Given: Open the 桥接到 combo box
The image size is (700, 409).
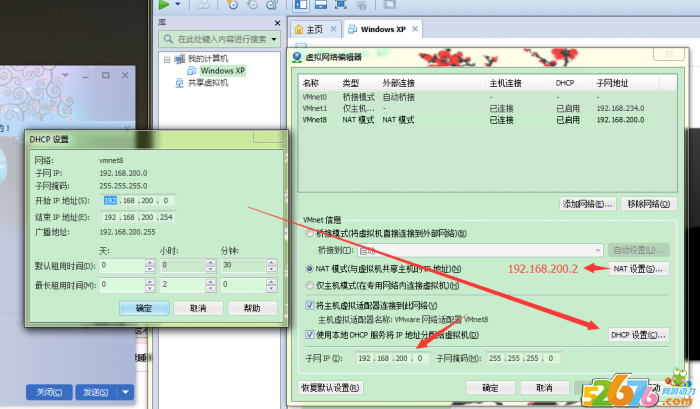Looking at the screenshot, I should coord(480,250).
